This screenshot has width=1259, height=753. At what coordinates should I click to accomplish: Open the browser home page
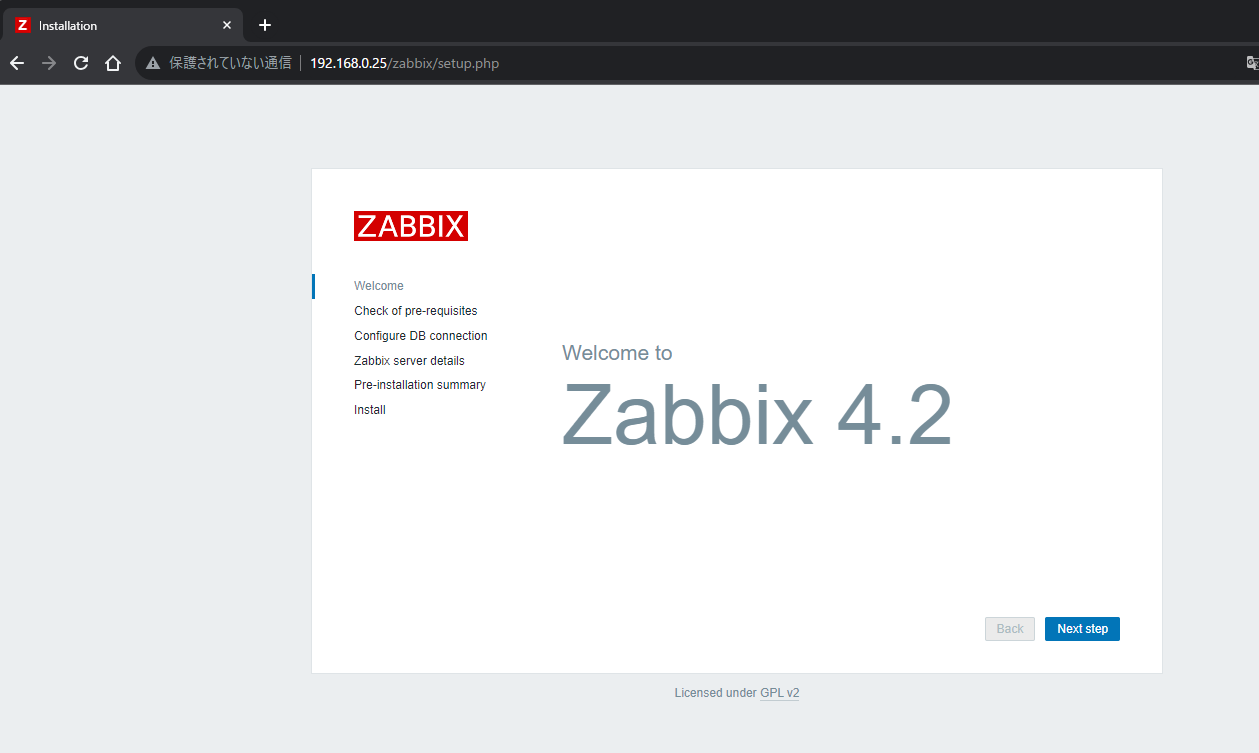click(112, 62)
